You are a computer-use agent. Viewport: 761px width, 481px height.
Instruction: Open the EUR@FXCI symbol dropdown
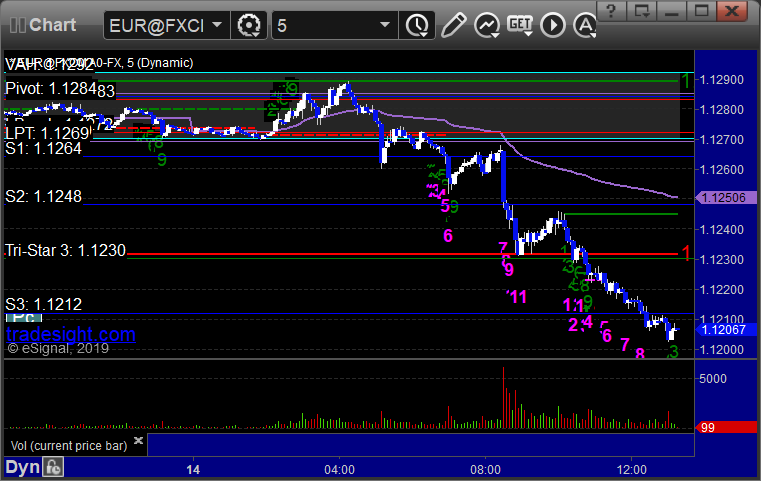pyautogui.click(x=216, y=25)
